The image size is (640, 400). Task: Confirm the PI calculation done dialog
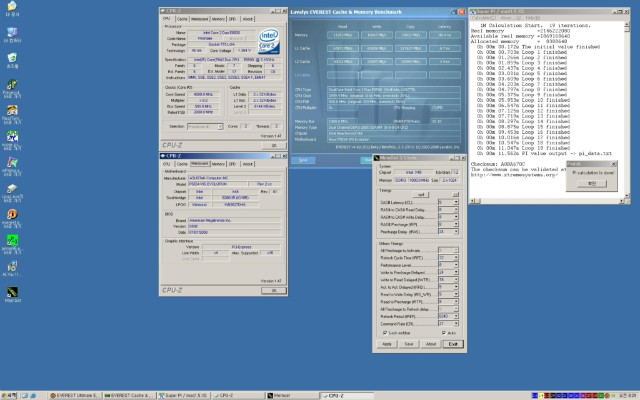(592, 184)
